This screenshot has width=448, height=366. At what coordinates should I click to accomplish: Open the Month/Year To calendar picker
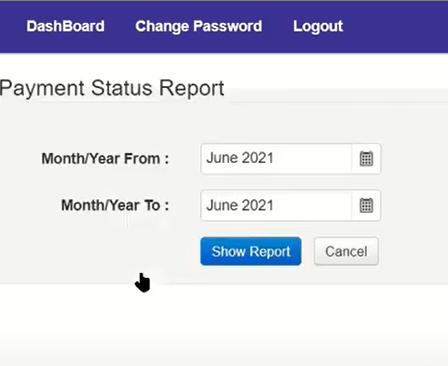(x=366, y=205)
